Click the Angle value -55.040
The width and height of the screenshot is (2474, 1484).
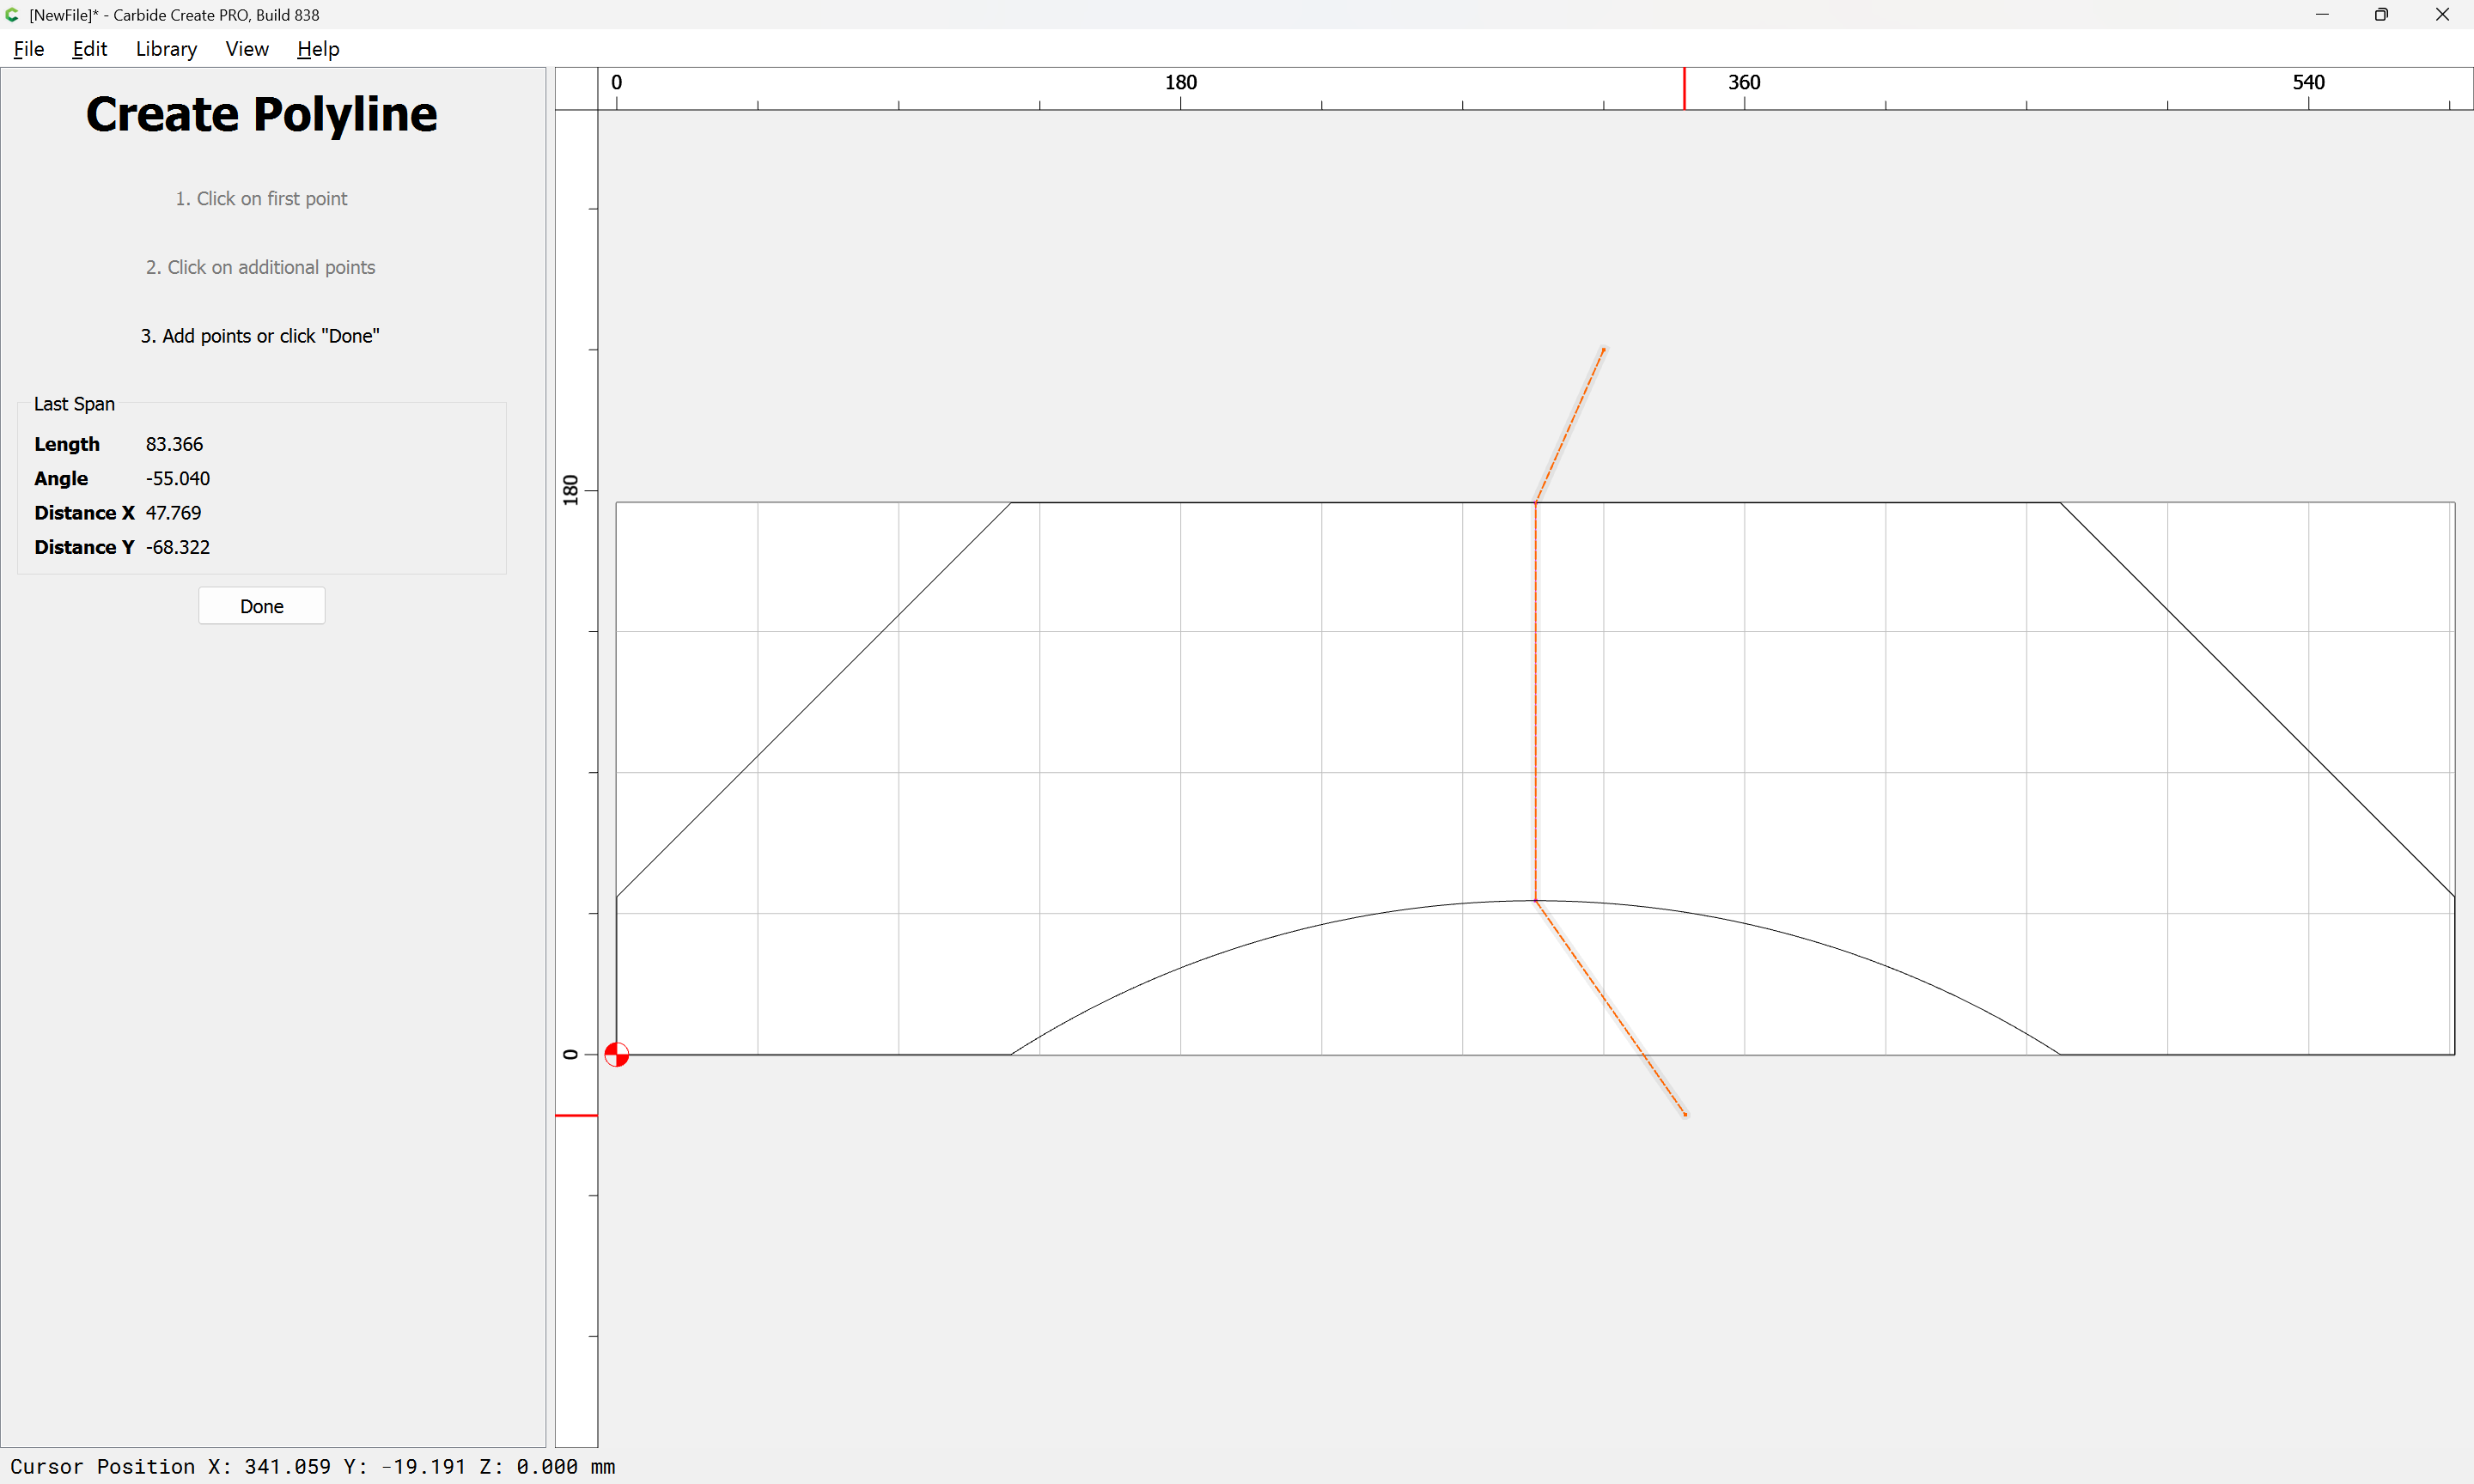pos(177,478)
